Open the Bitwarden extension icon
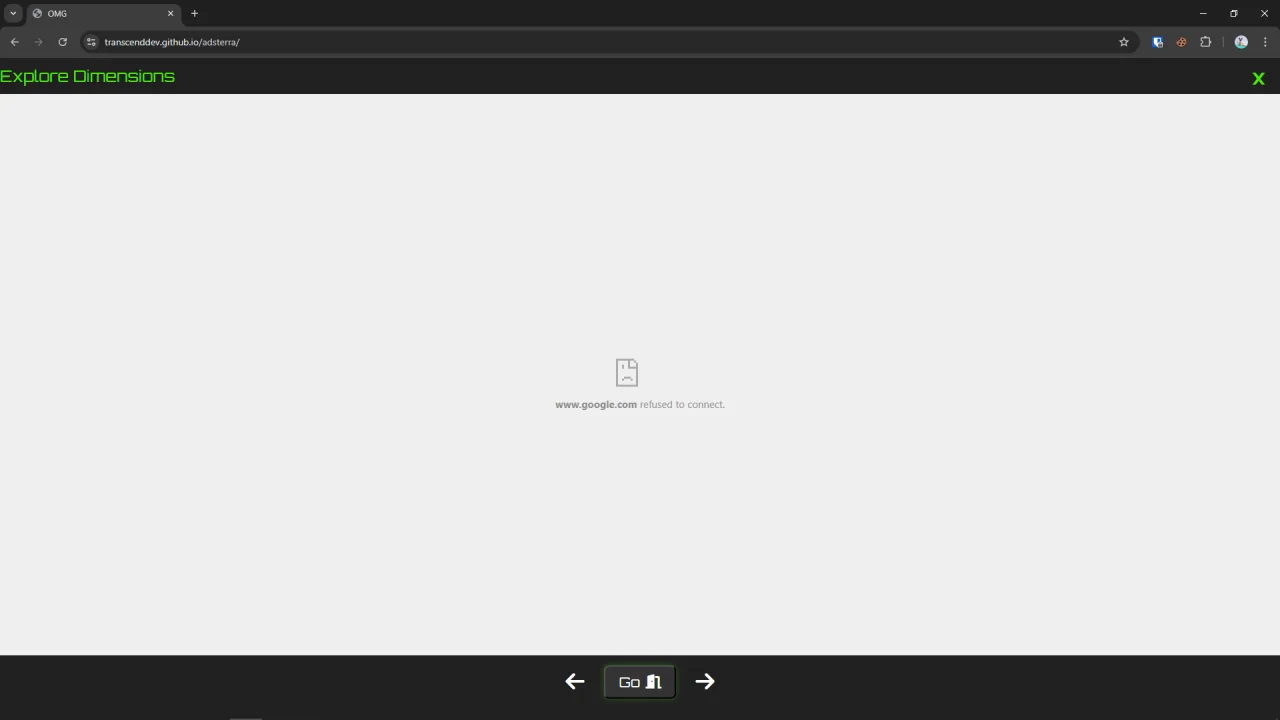The width and height of the screenshot is (1280, 720). [1158, 42]
